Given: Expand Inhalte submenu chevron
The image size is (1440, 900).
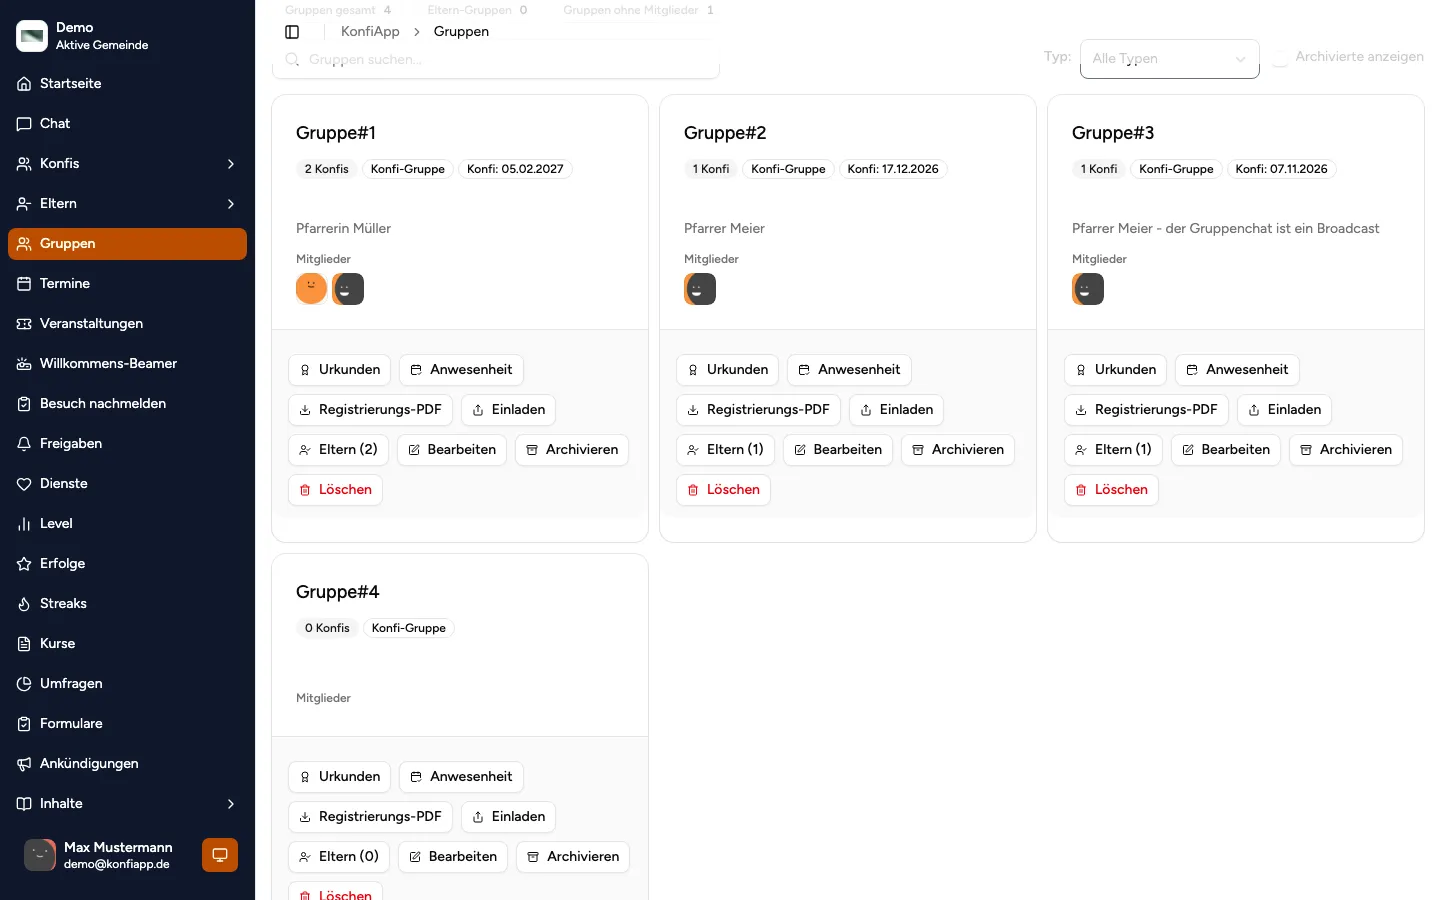Looking at the screenshot, I should tap(231, 804).
